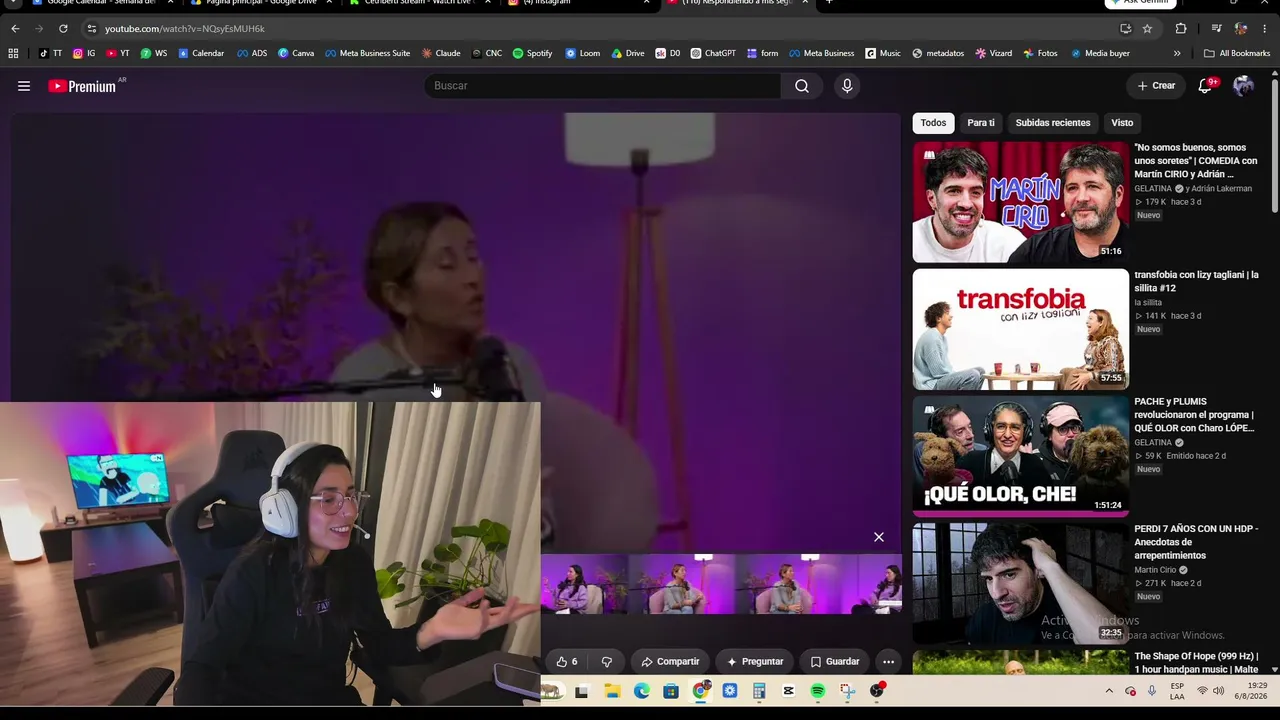Open the TikTok TT bookmark
Screen dimensions: 1280x720
click(50, 53)
